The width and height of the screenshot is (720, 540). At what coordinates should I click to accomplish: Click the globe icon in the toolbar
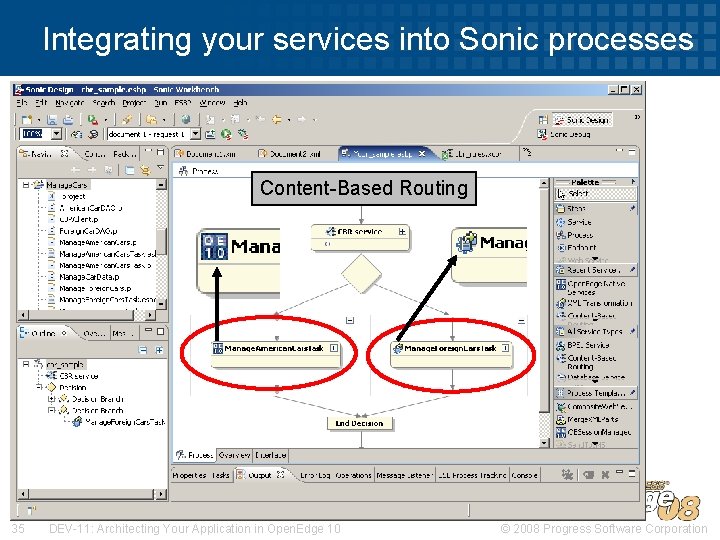point(186,120)
